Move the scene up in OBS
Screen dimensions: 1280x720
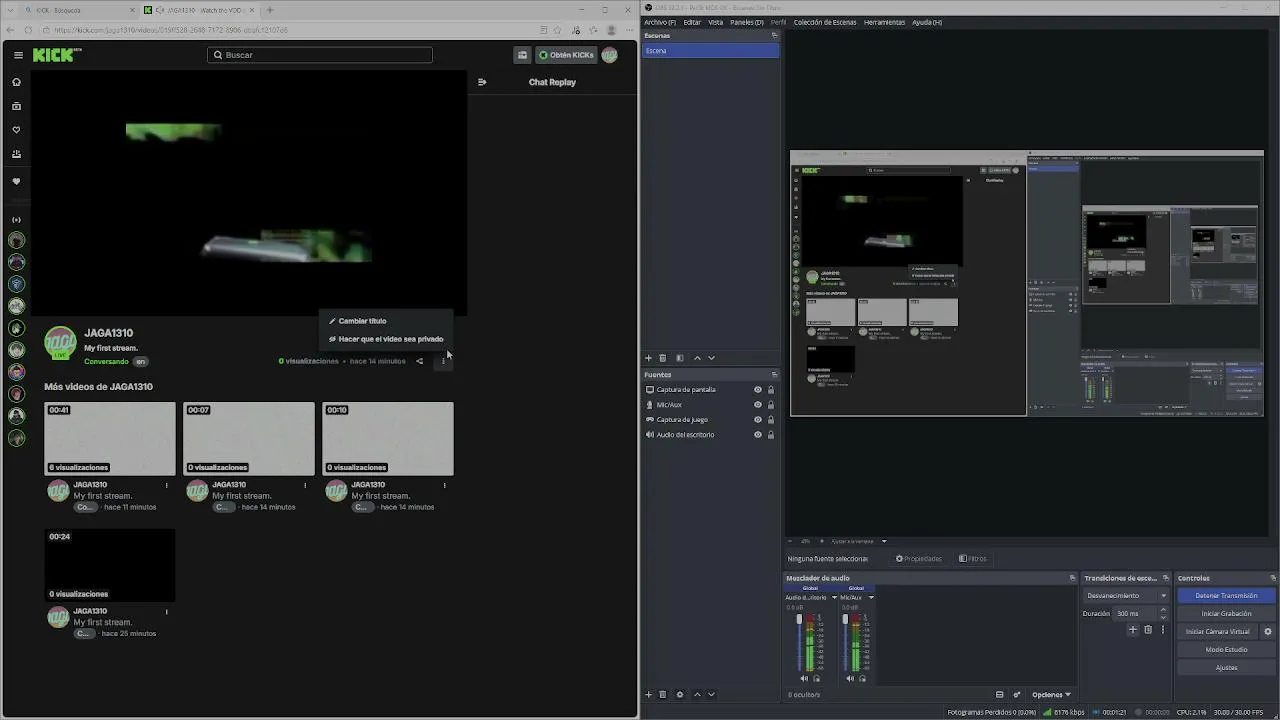click(697, 358)
